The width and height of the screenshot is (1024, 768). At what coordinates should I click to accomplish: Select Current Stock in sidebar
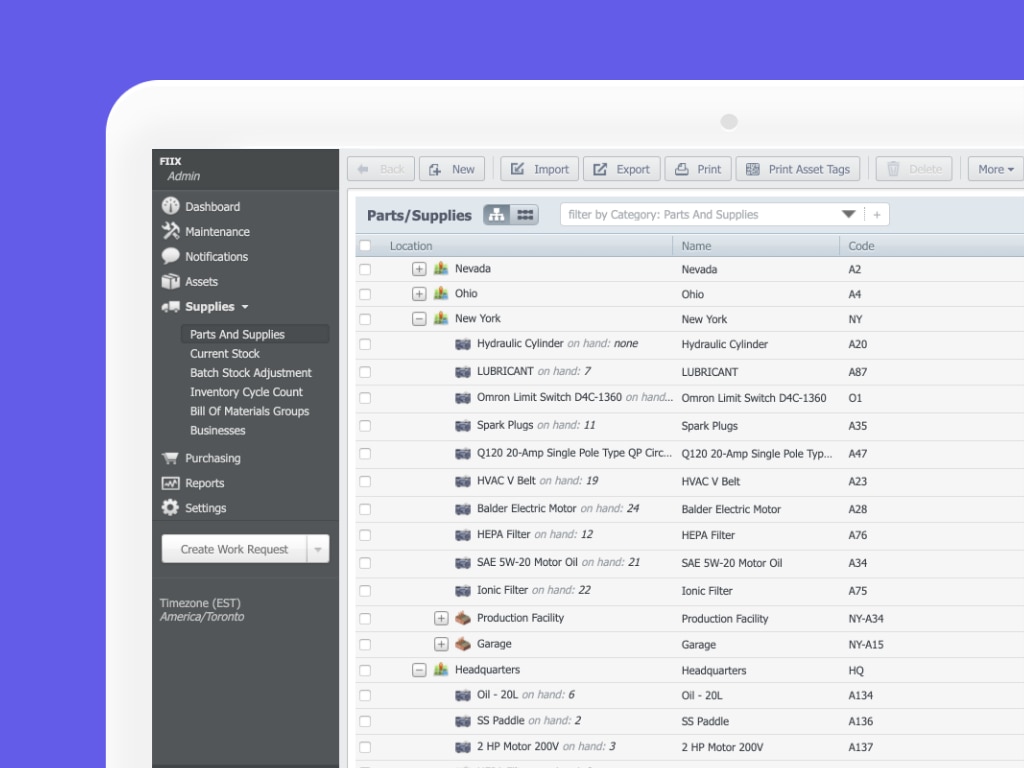click(x=225, y=354)
